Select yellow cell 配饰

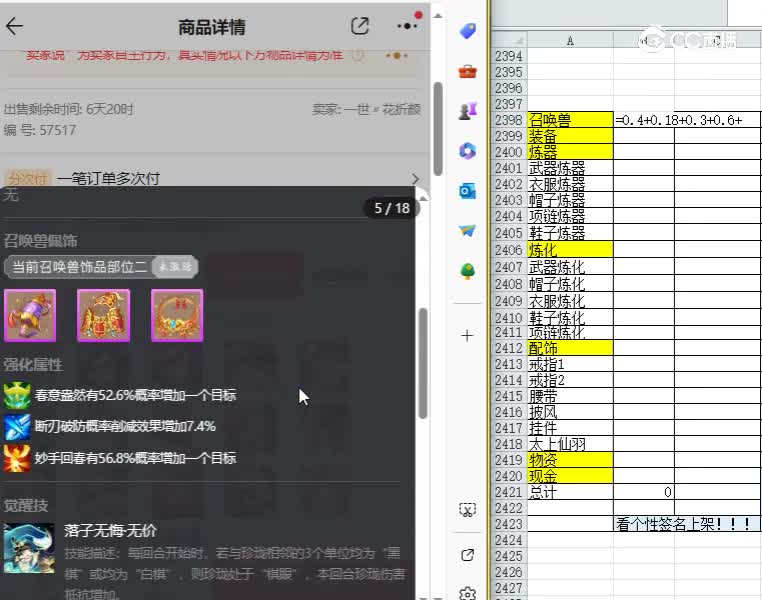pos(570,348)
